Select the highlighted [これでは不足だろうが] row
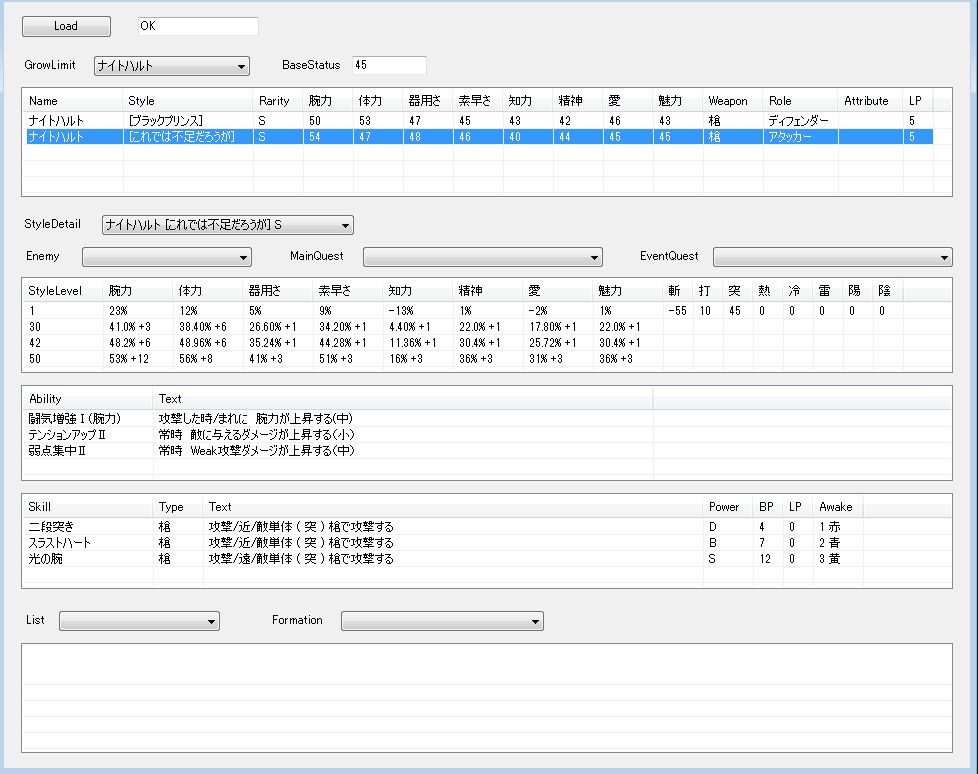The image size is (978, 774). pos(480,137)
